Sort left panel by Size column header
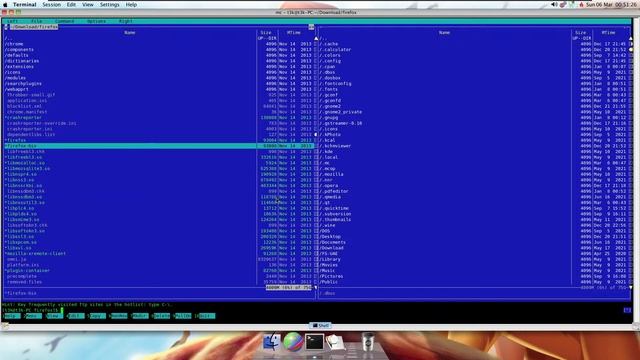This screenshot has height=360, width=640. click(266, 32)
